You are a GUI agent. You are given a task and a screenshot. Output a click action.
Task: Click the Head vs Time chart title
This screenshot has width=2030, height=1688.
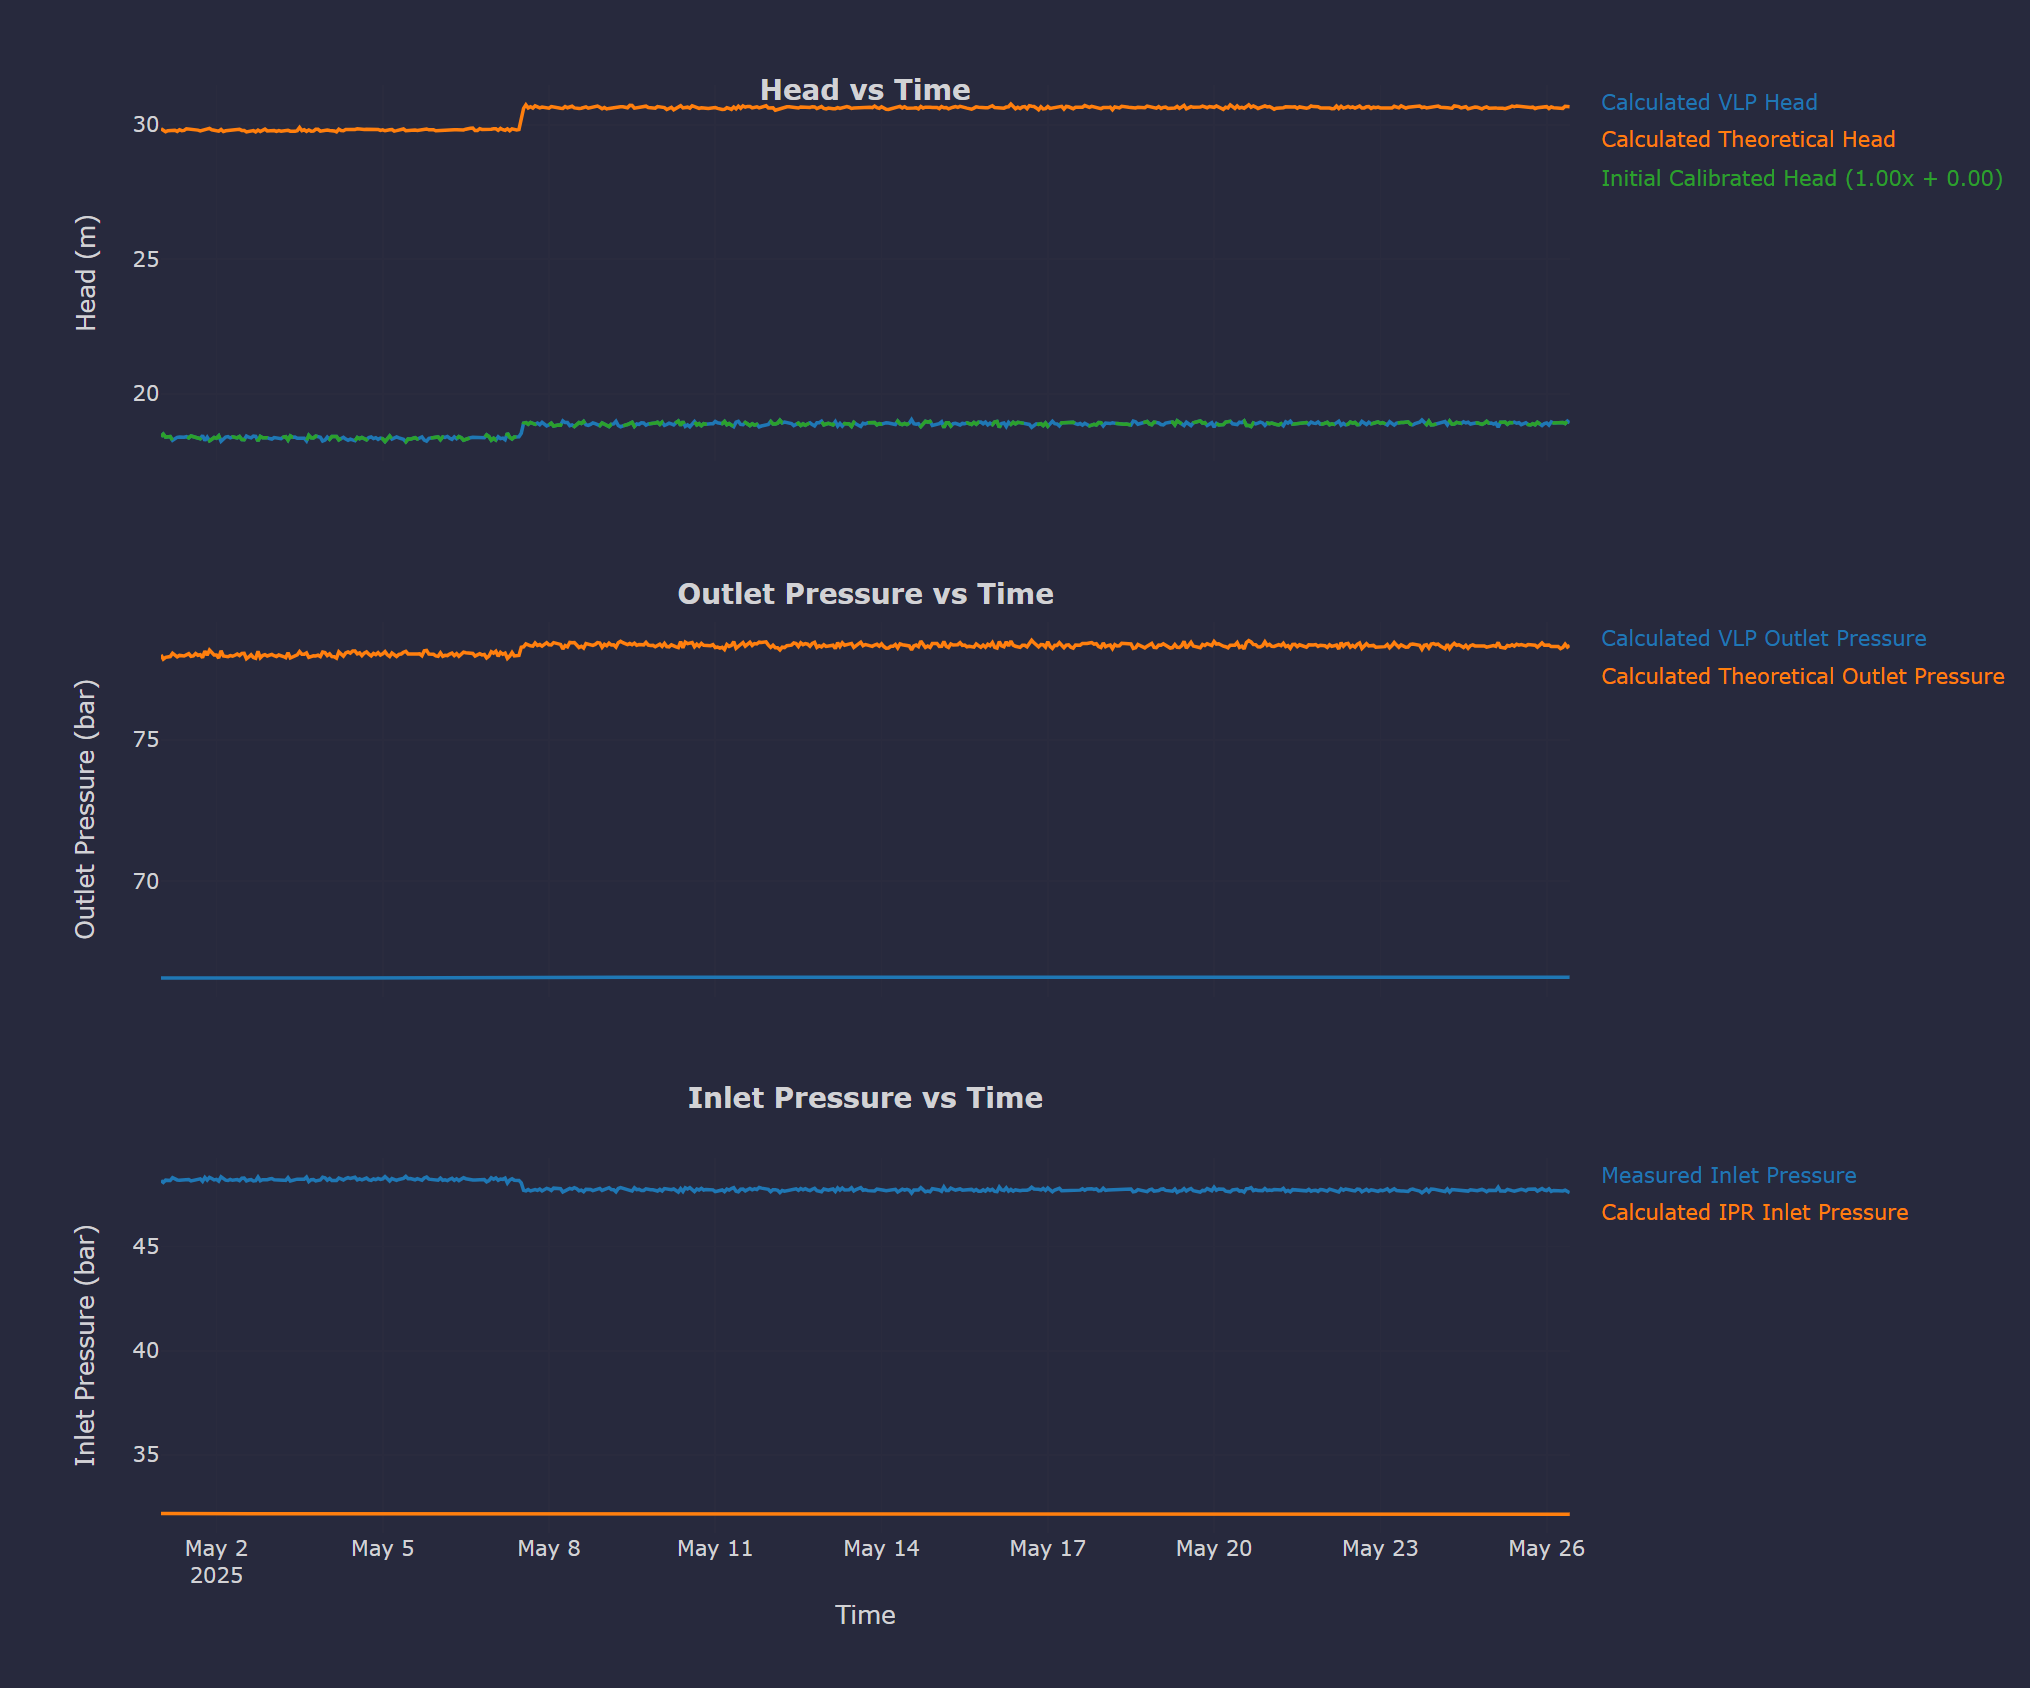[864, 90]
